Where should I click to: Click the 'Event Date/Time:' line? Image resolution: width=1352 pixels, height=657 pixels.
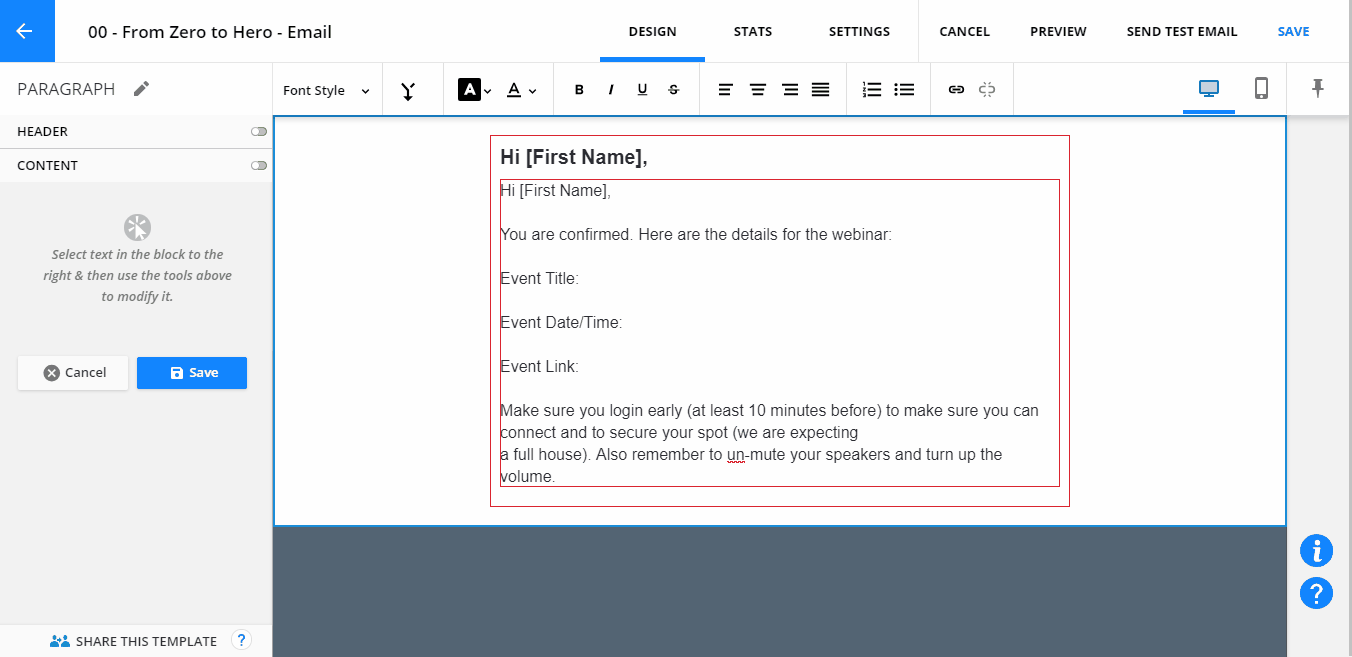tap(561, 323)
